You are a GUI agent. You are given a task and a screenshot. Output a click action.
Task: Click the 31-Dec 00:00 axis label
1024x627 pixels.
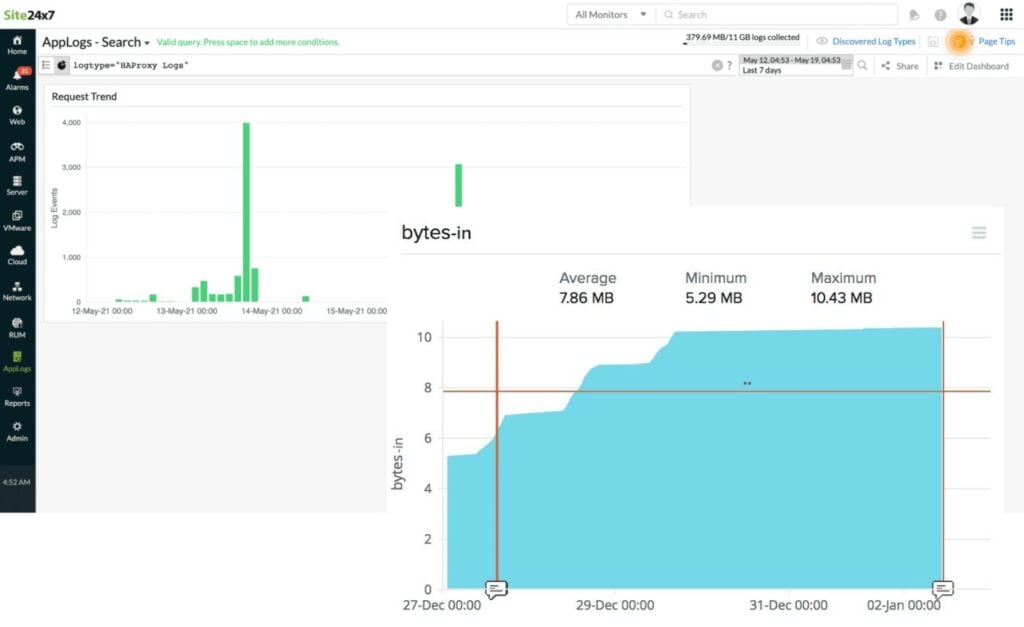pos(788,605)
